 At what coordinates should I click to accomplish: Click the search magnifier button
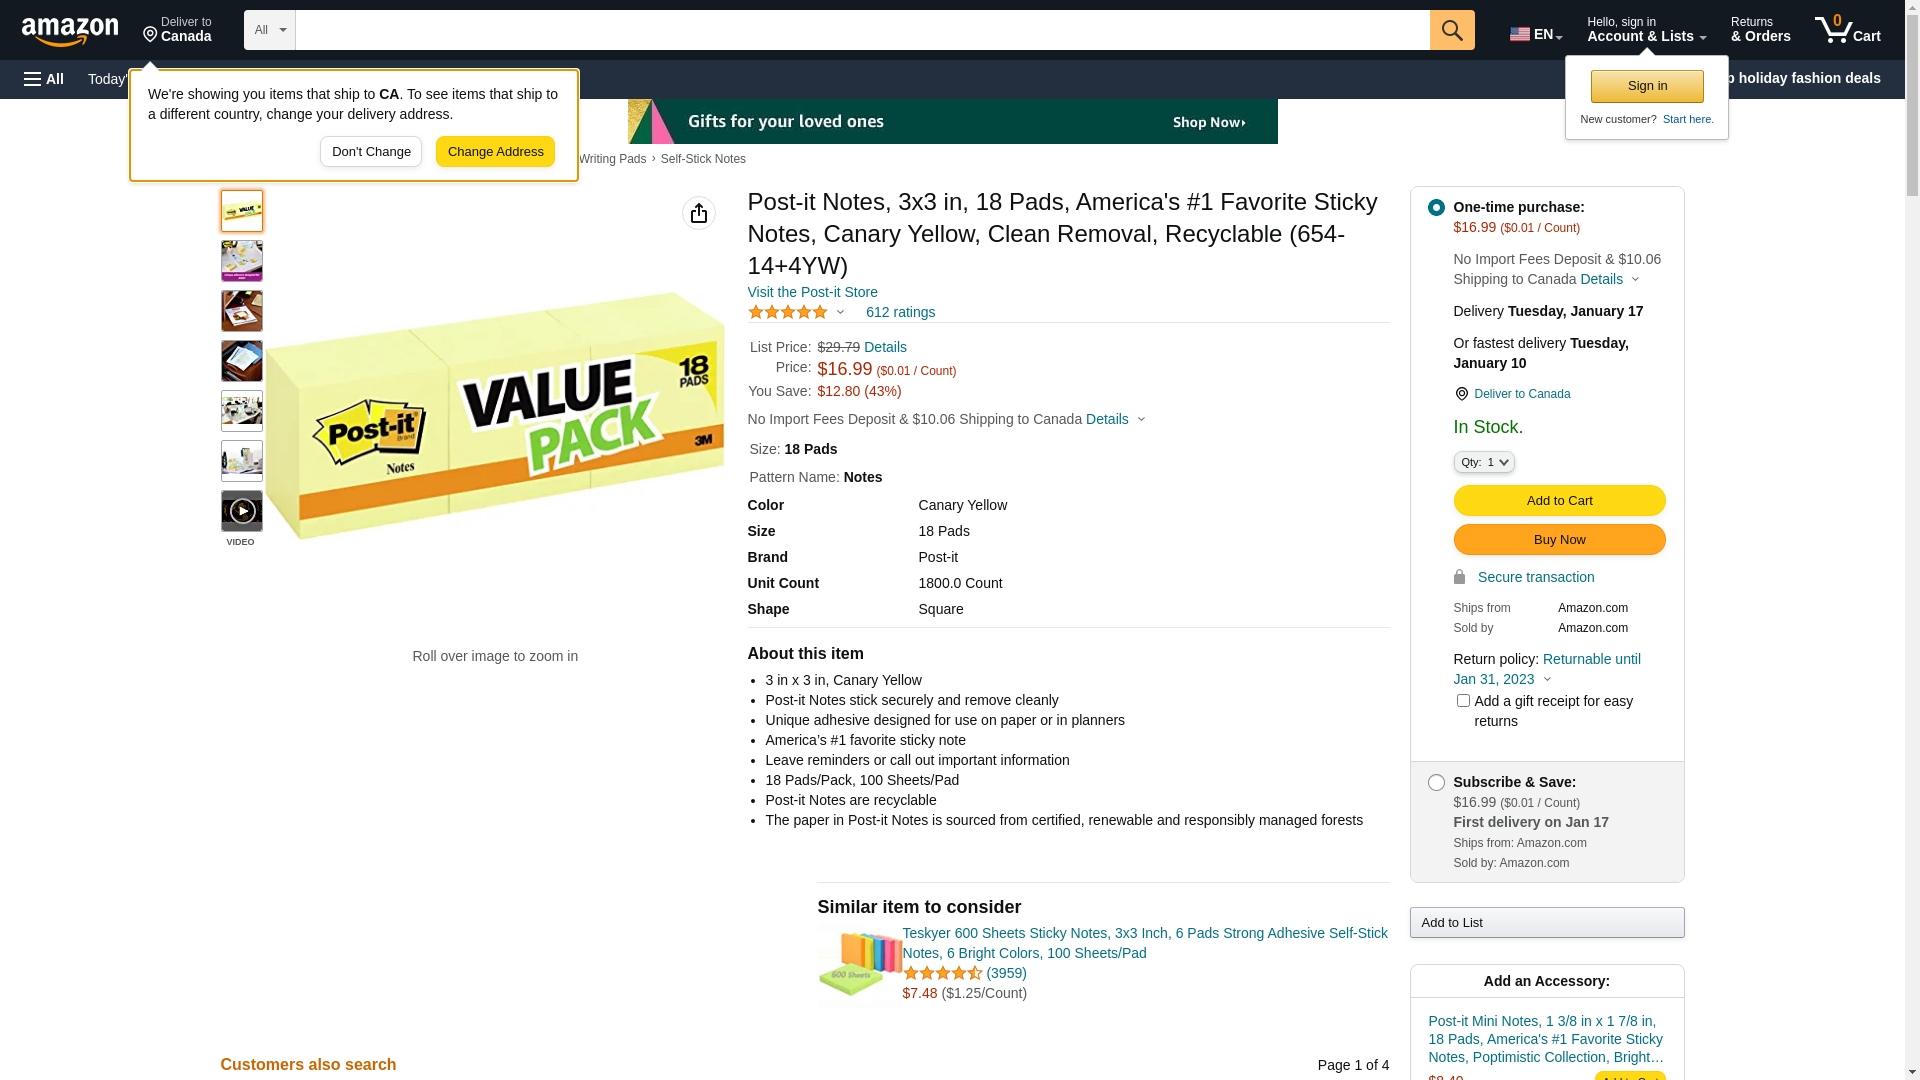pos(1452,30)
